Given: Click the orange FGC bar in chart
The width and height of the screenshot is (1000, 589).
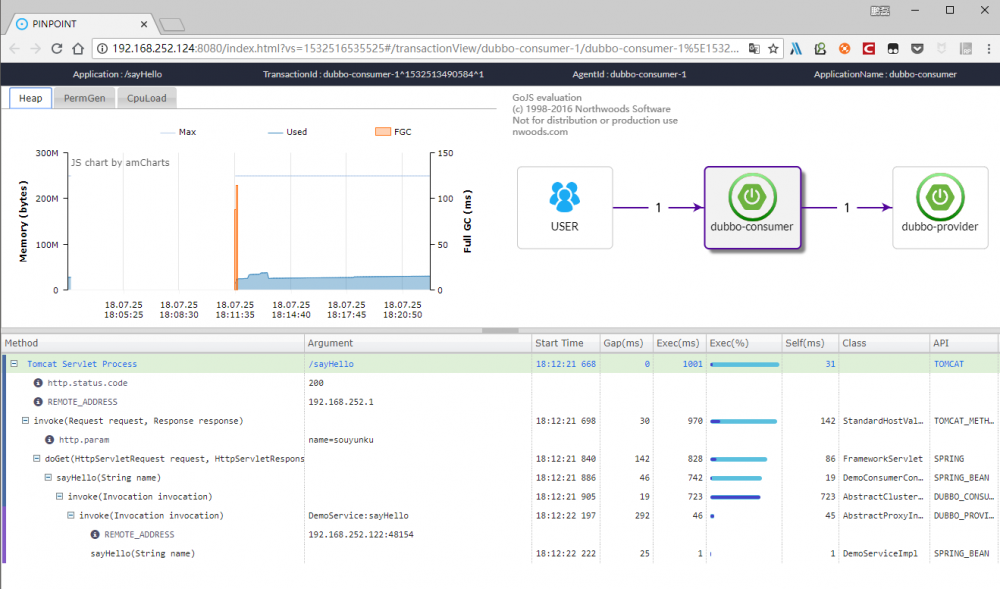Looking at the screenshot, I should click(236, 237).
